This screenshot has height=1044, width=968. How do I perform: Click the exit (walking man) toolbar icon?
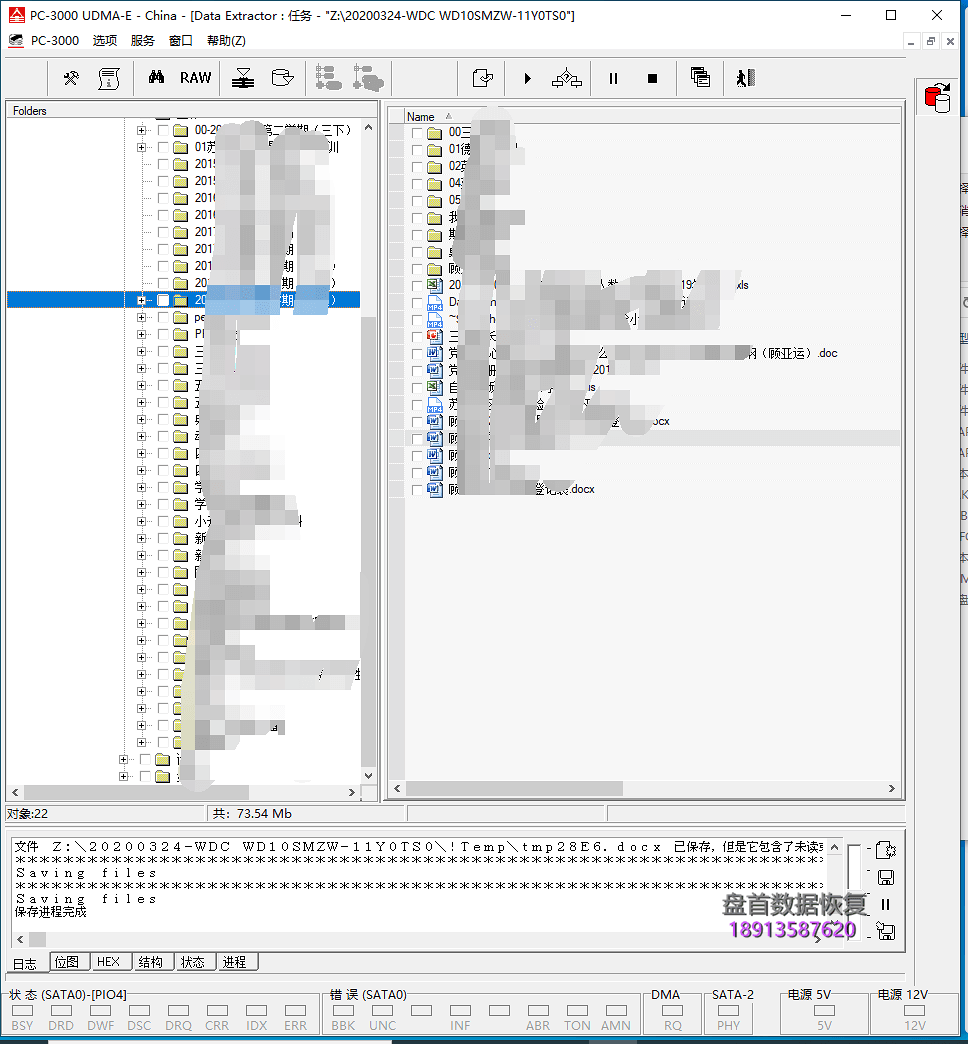pyautogui.click(x=746, y=78)
